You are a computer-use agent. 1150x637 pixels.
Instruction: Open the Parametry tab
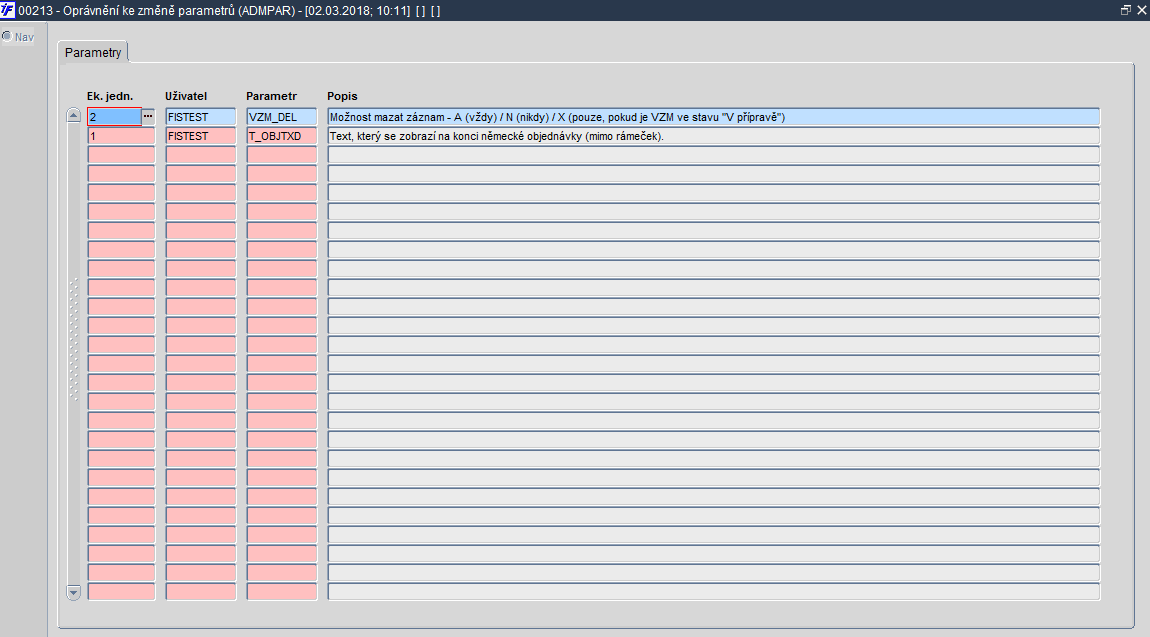point(93,53)
